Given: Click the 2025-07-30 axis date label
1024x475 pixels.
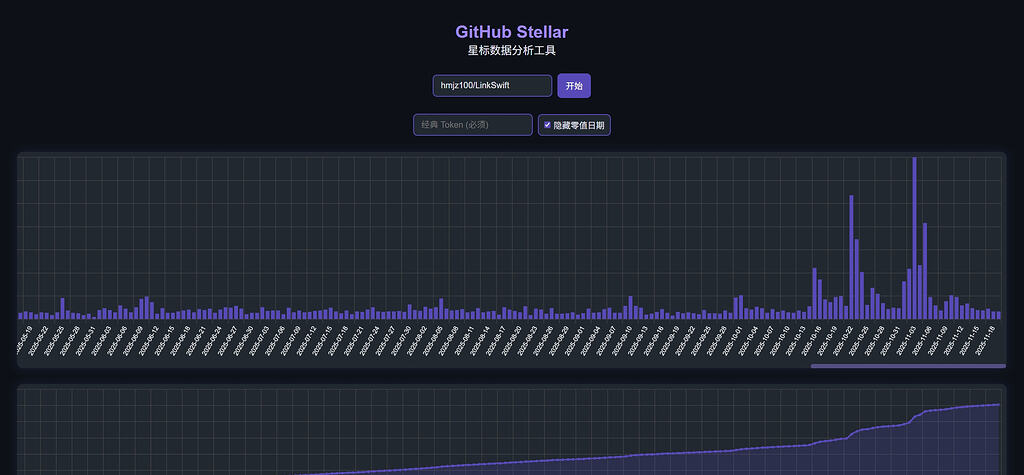Looking at the screenshot, I should (400, 340).
